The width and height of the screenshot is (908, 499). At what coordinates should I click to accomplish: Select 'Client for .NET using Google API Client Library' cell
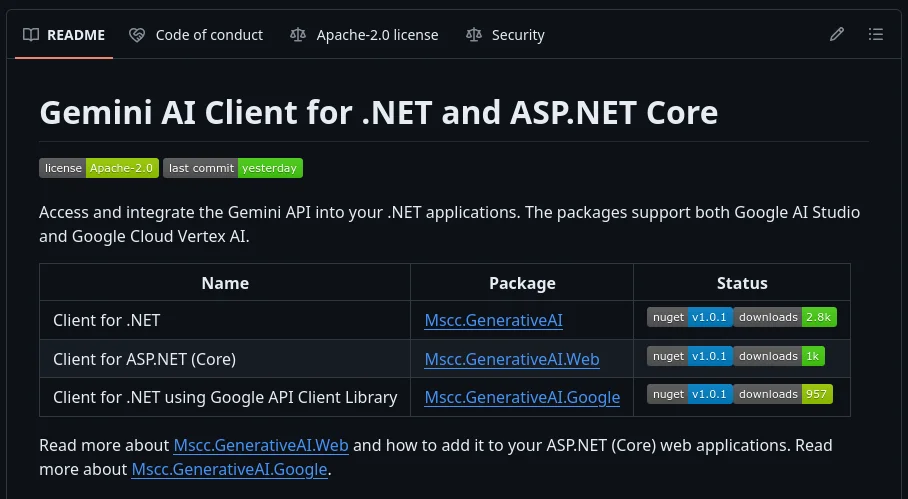click(x=225, y=397)
